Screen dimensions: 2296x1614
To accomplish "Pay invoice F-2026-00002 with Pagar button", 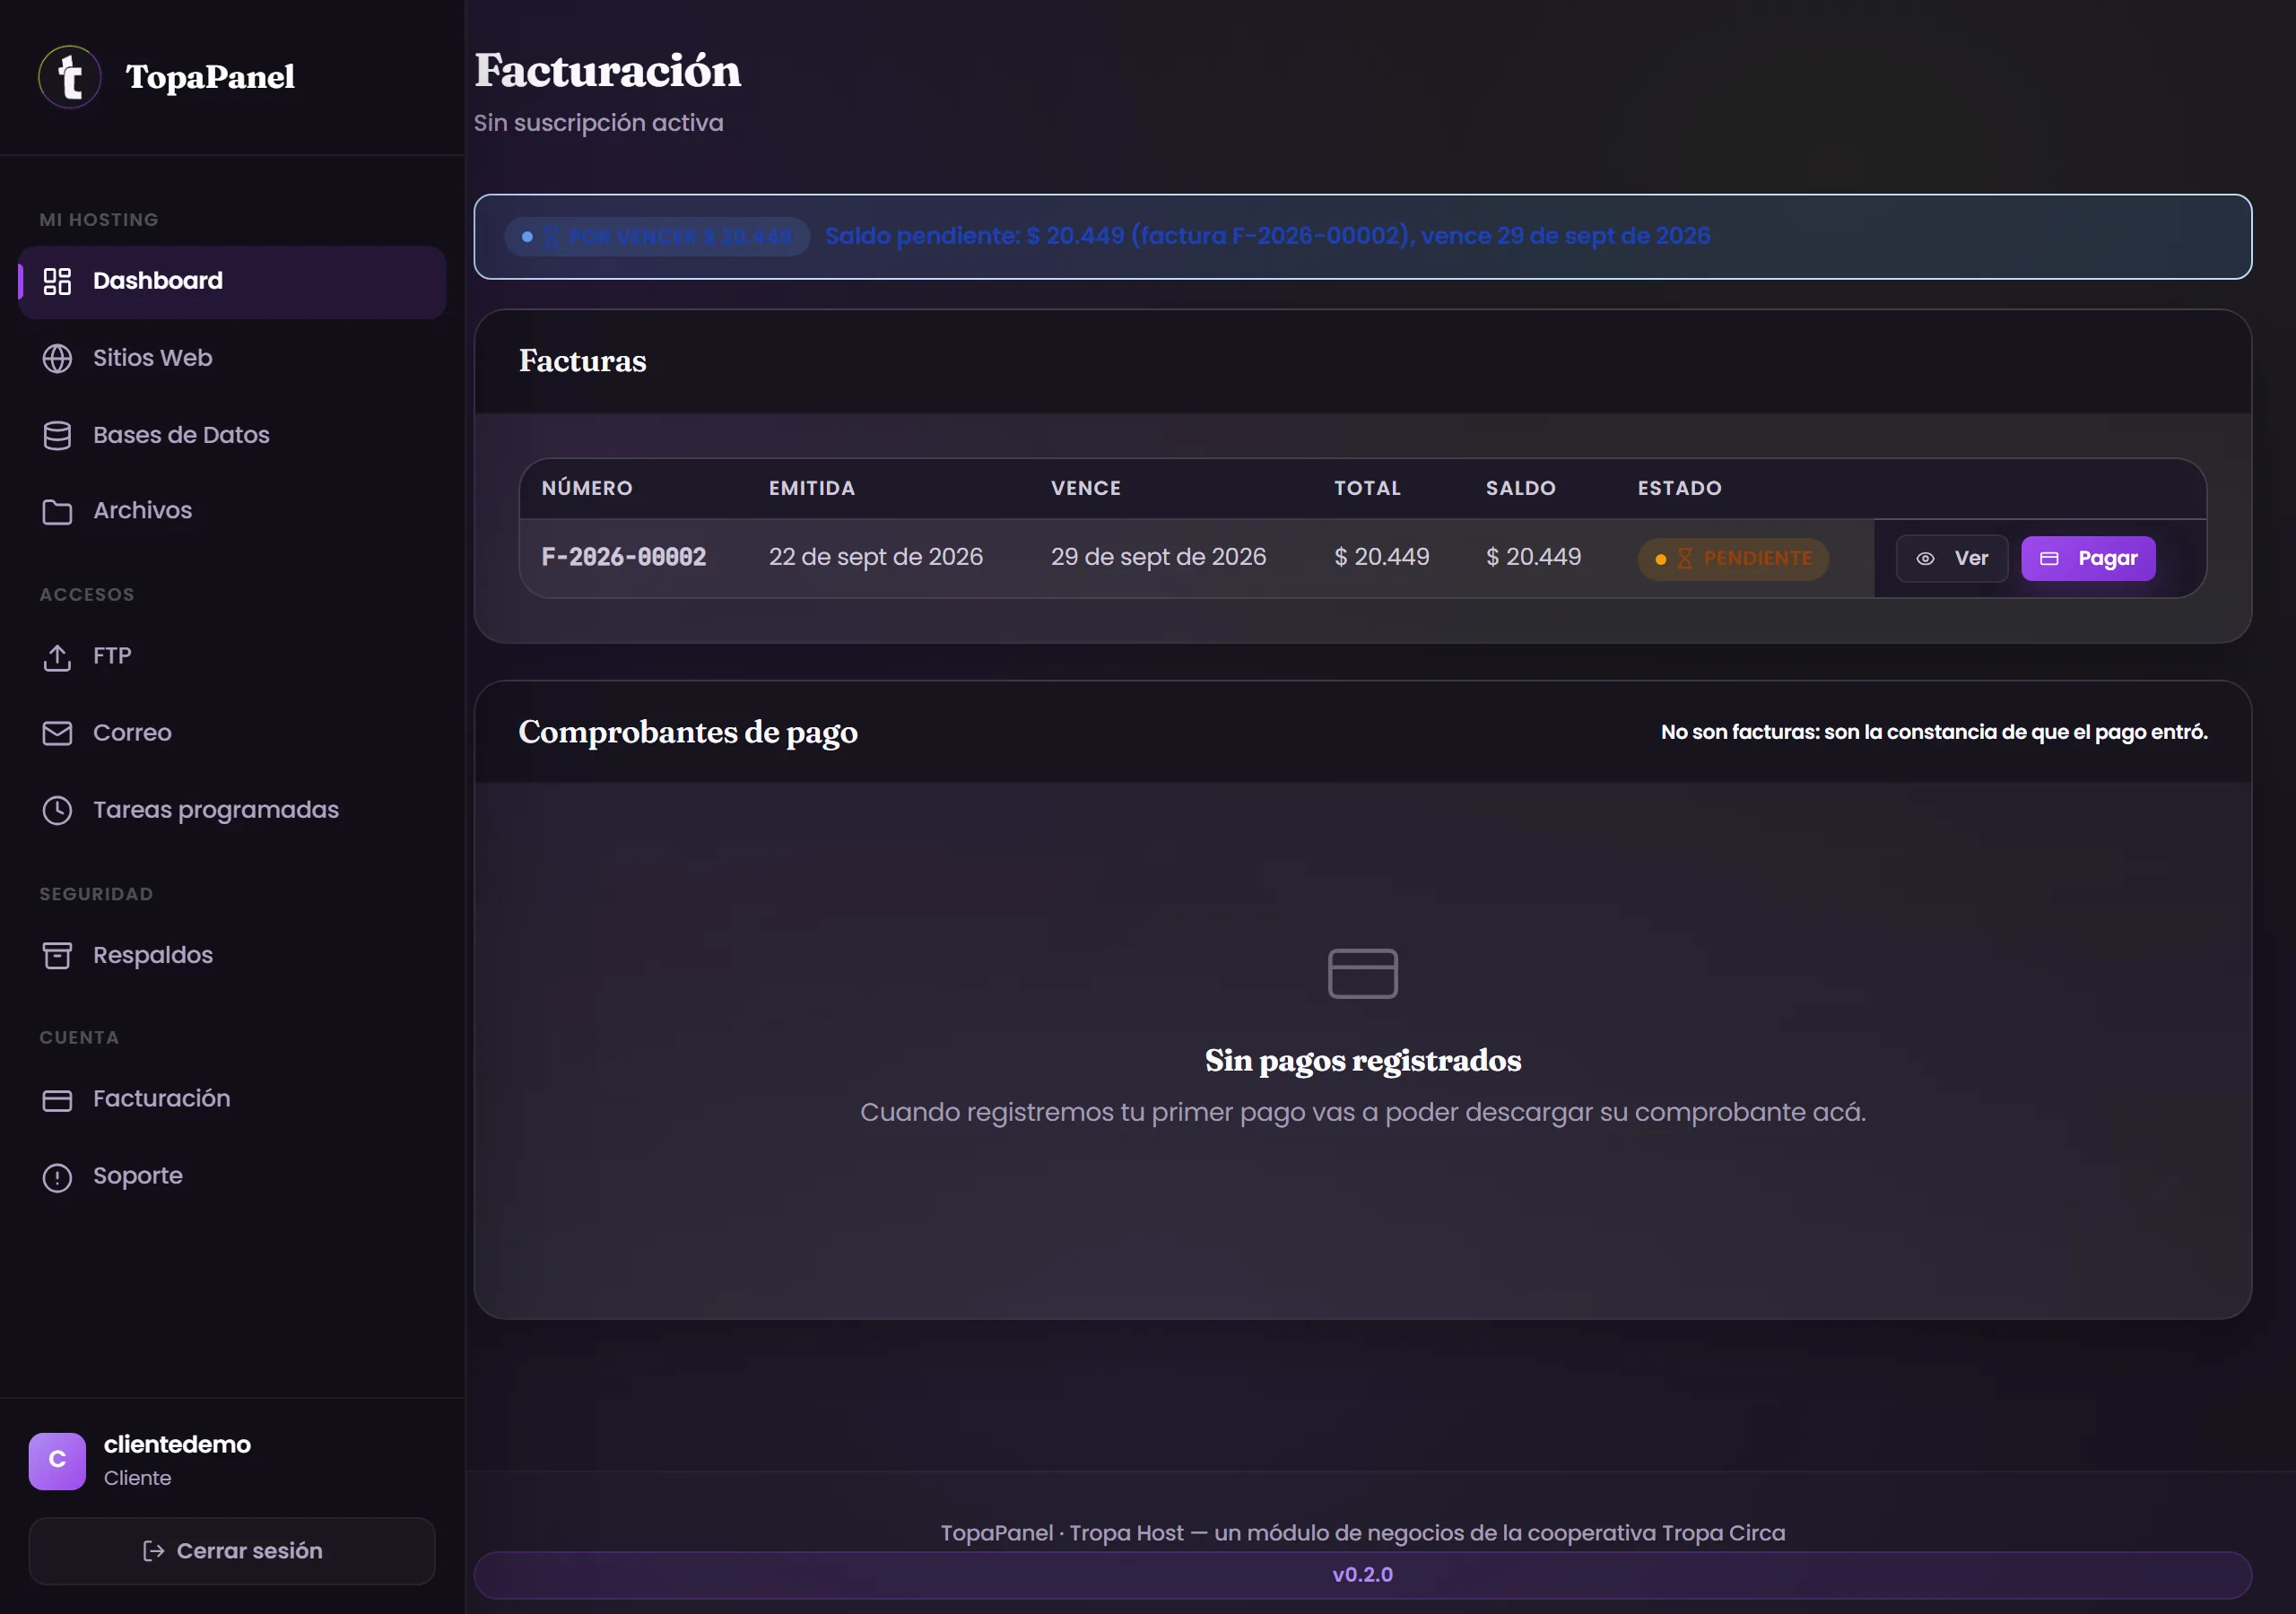I will point(2087,558).
